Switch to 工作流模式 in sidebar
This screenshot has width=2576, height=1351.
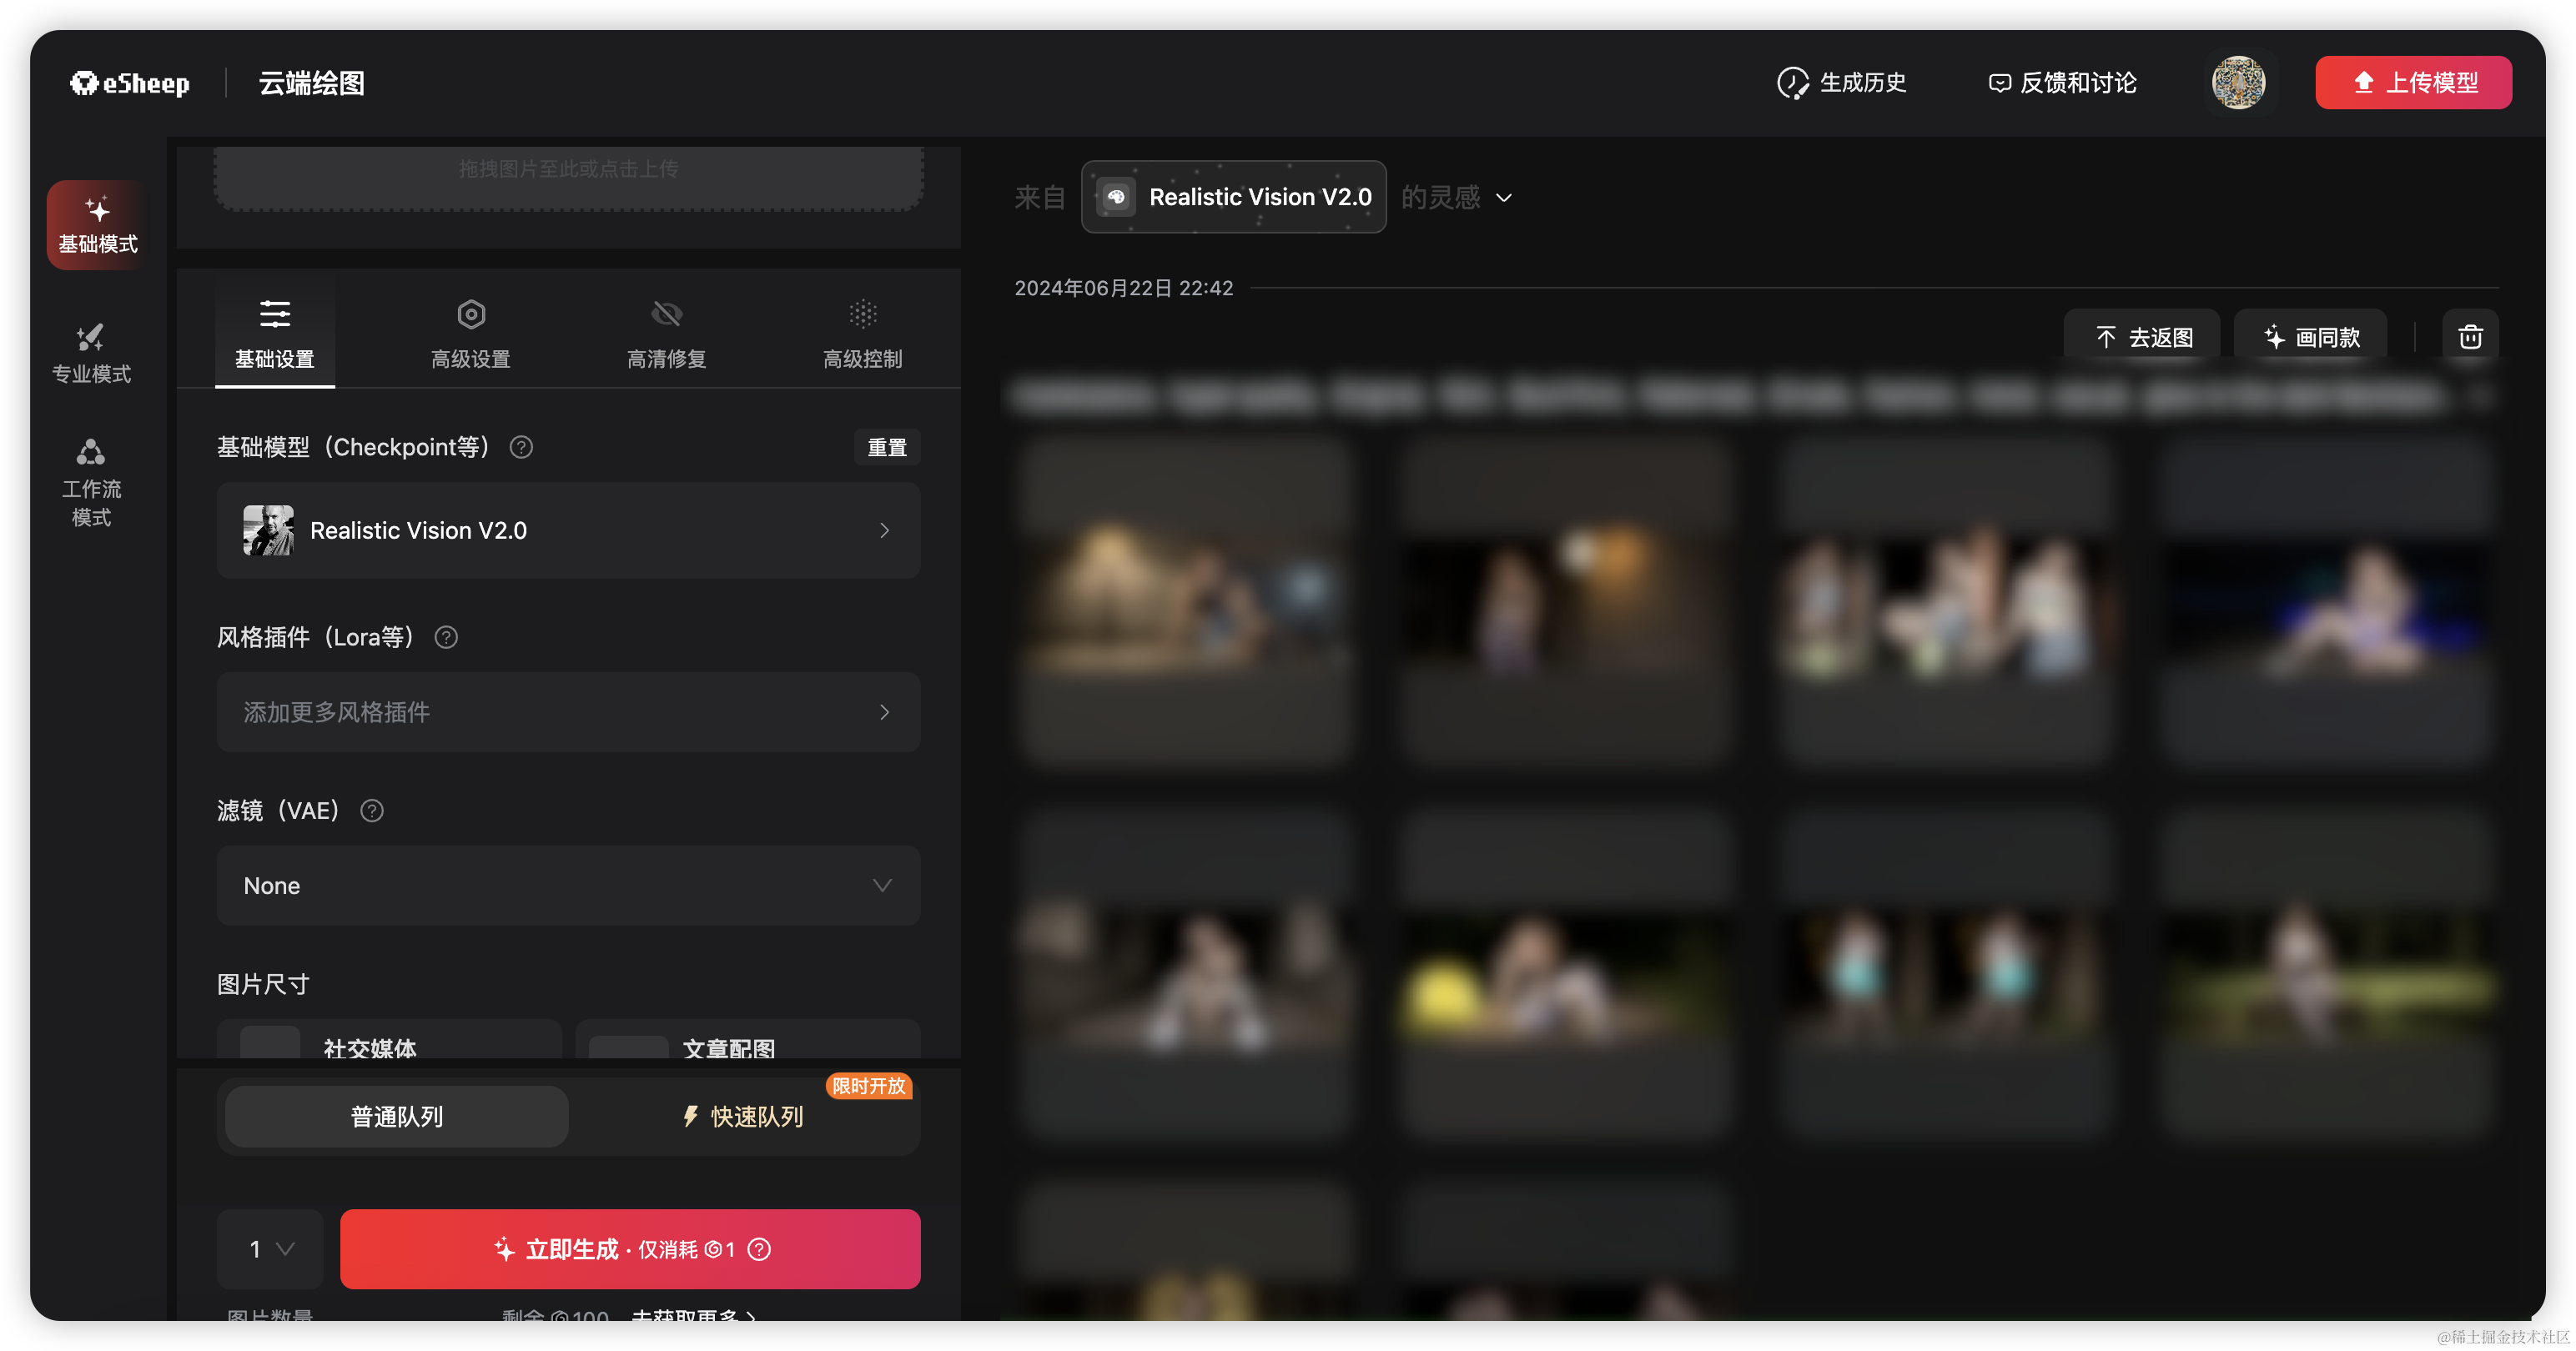(91, 483)
